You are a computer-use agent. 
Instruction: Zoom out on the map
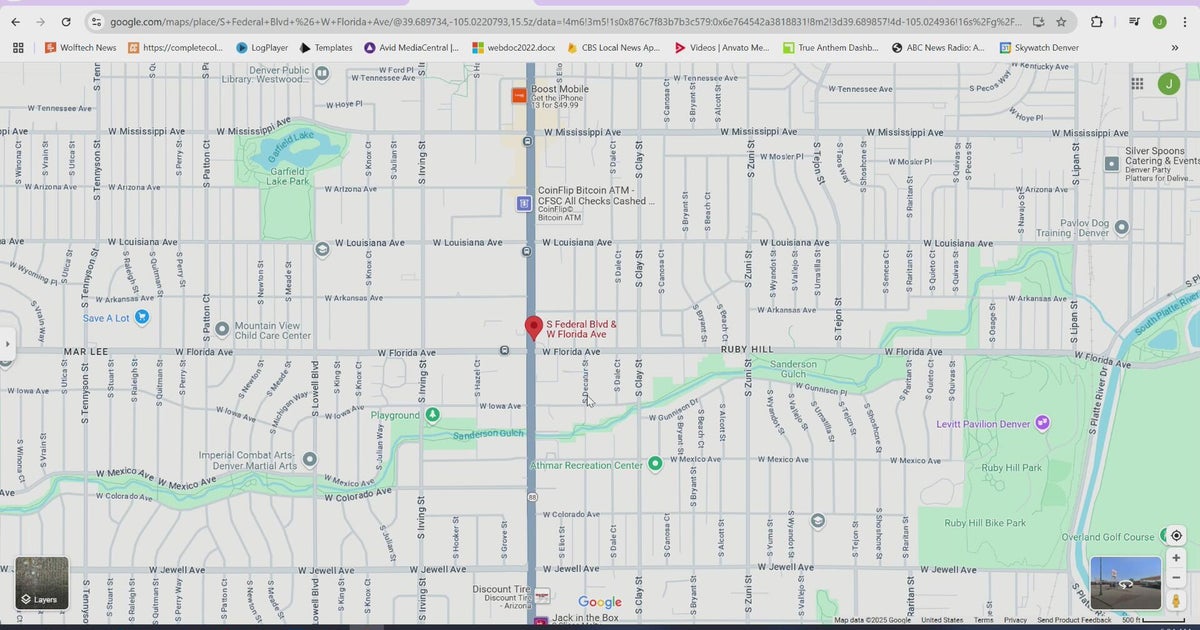coord(1176,580)
